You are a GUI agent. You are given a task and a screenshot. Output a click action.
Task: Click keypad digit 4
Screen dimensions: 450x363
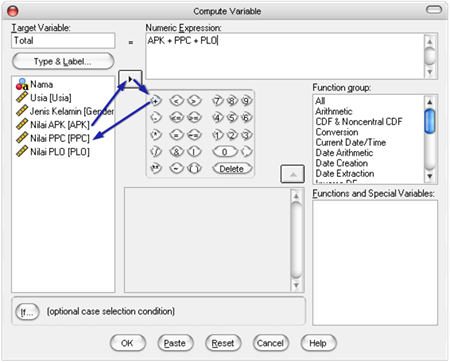pos(218,117)
